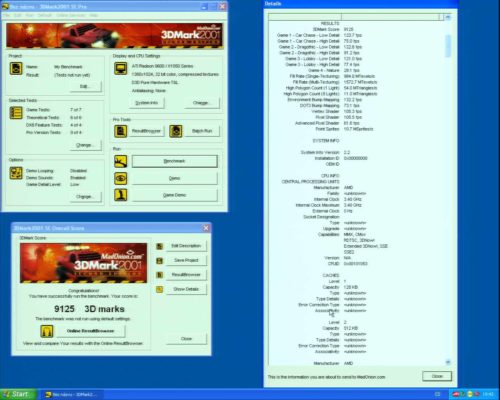The image size is (500, 400).
Task: Click the Selected Tests list icon
Action: point(16,113)
